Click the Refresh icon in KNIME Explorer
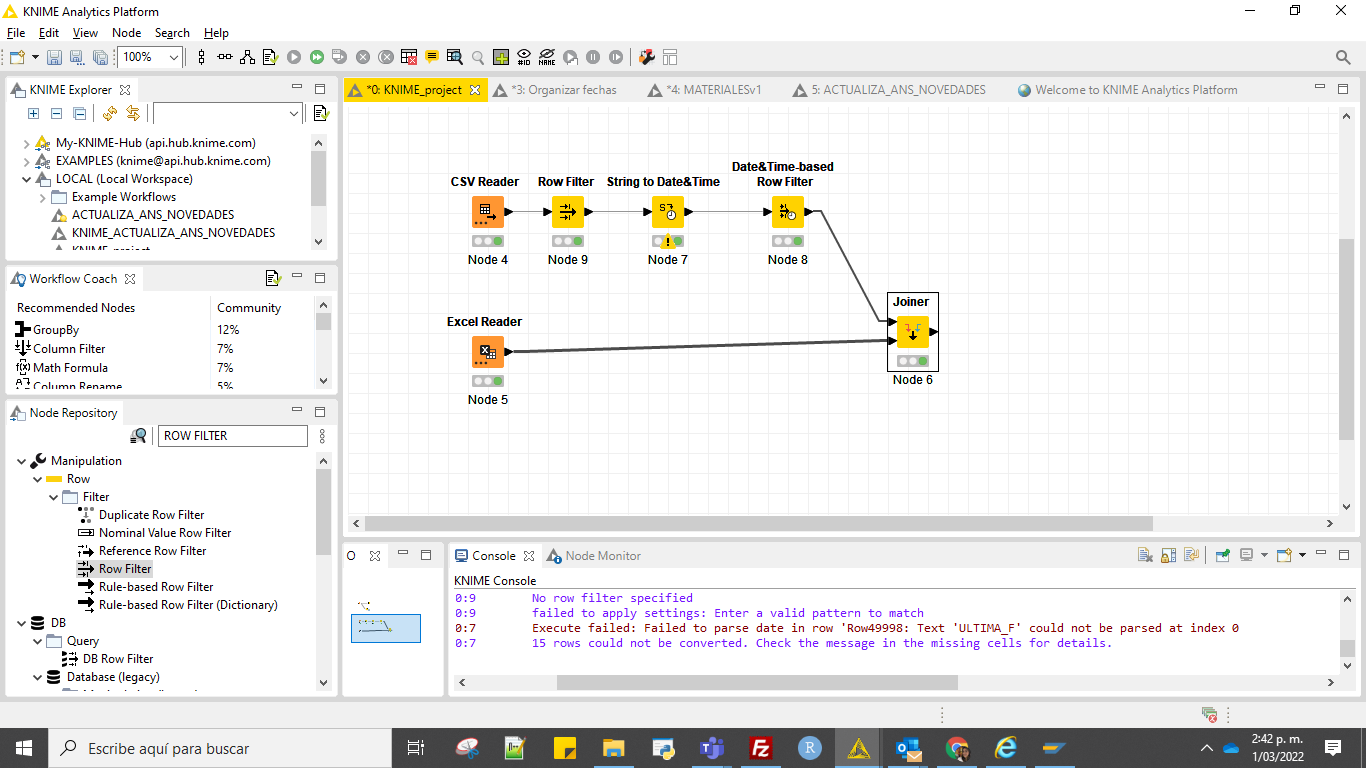Image resolution: width=1366 pixels, height=768 pixels. click(x=110, y=114)
